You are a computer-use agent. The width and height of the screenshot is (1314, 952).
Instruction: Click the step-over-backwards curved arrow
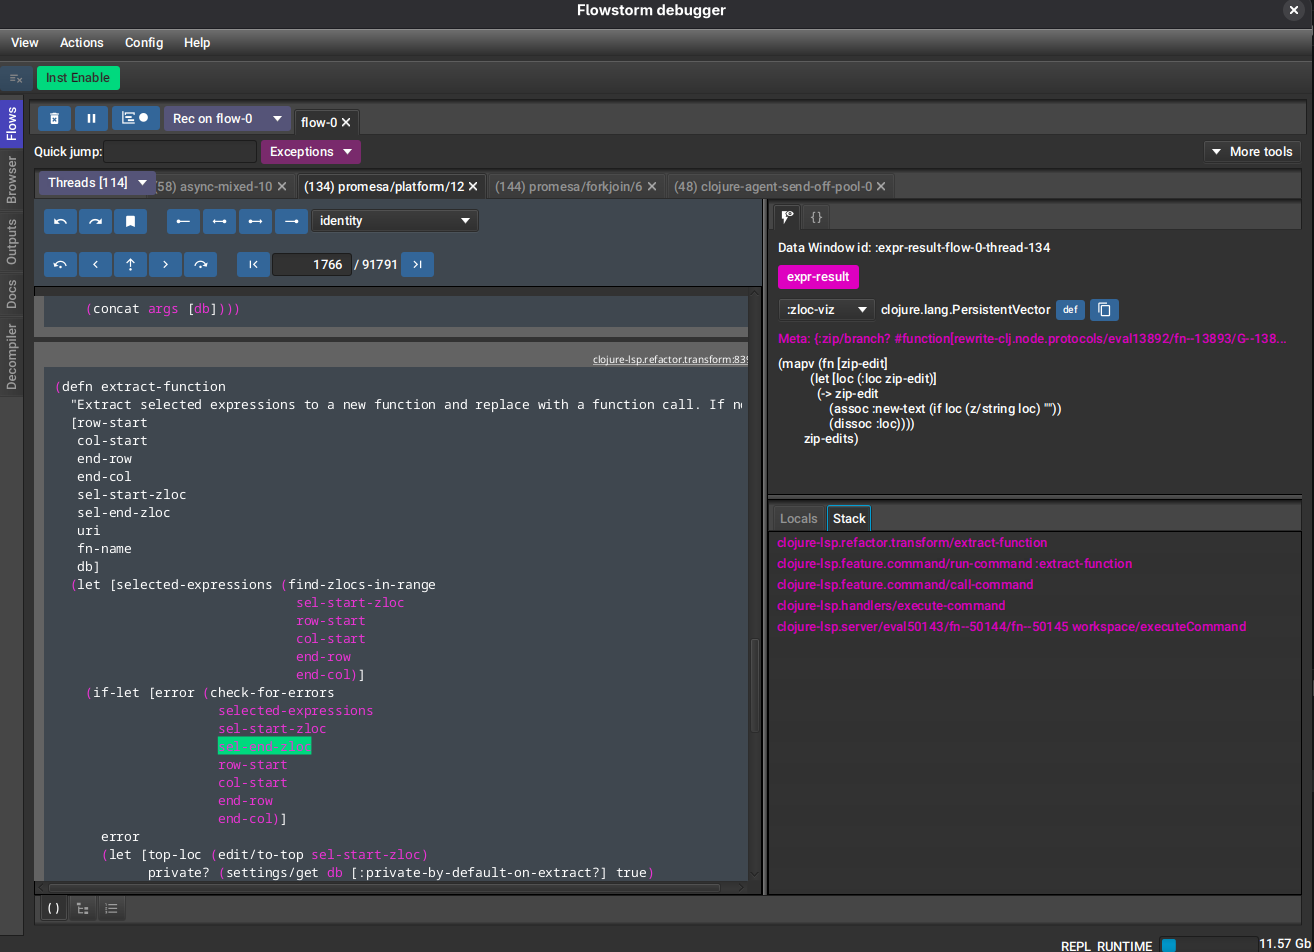[60, 264]
